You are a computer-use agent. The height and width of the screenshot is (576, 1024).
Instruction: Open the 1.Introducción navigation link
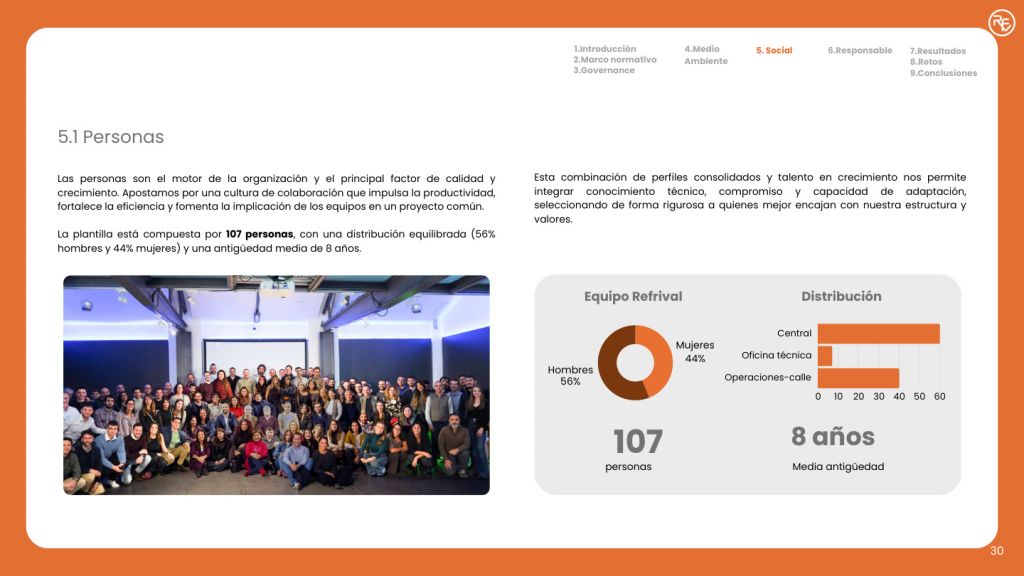[605, 49]
